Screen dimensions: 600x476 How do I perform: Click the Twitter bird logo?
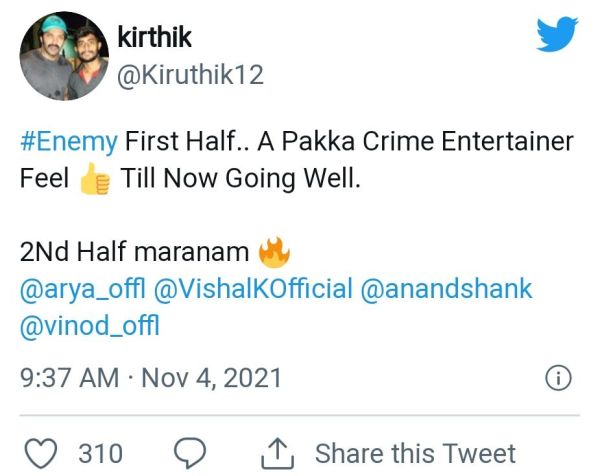pos(557,34)
